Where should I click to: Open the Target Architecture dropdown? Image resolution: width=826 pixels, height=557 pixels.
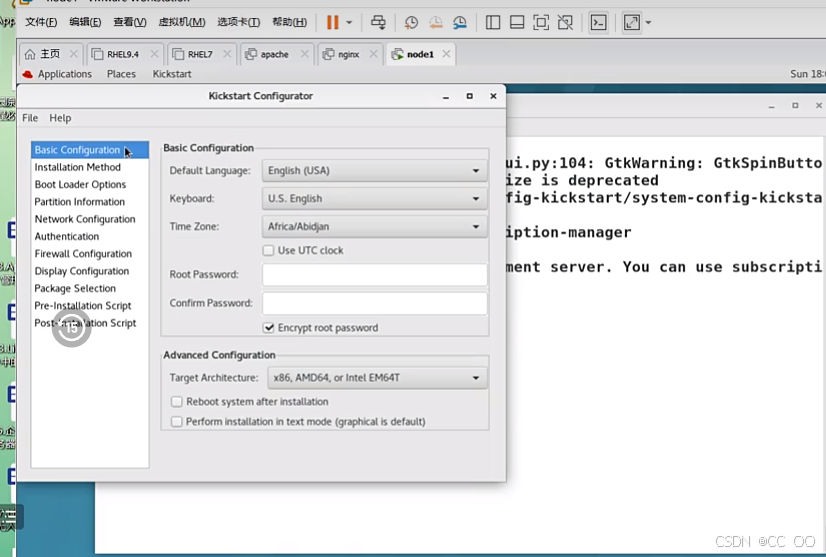point(377,378)
